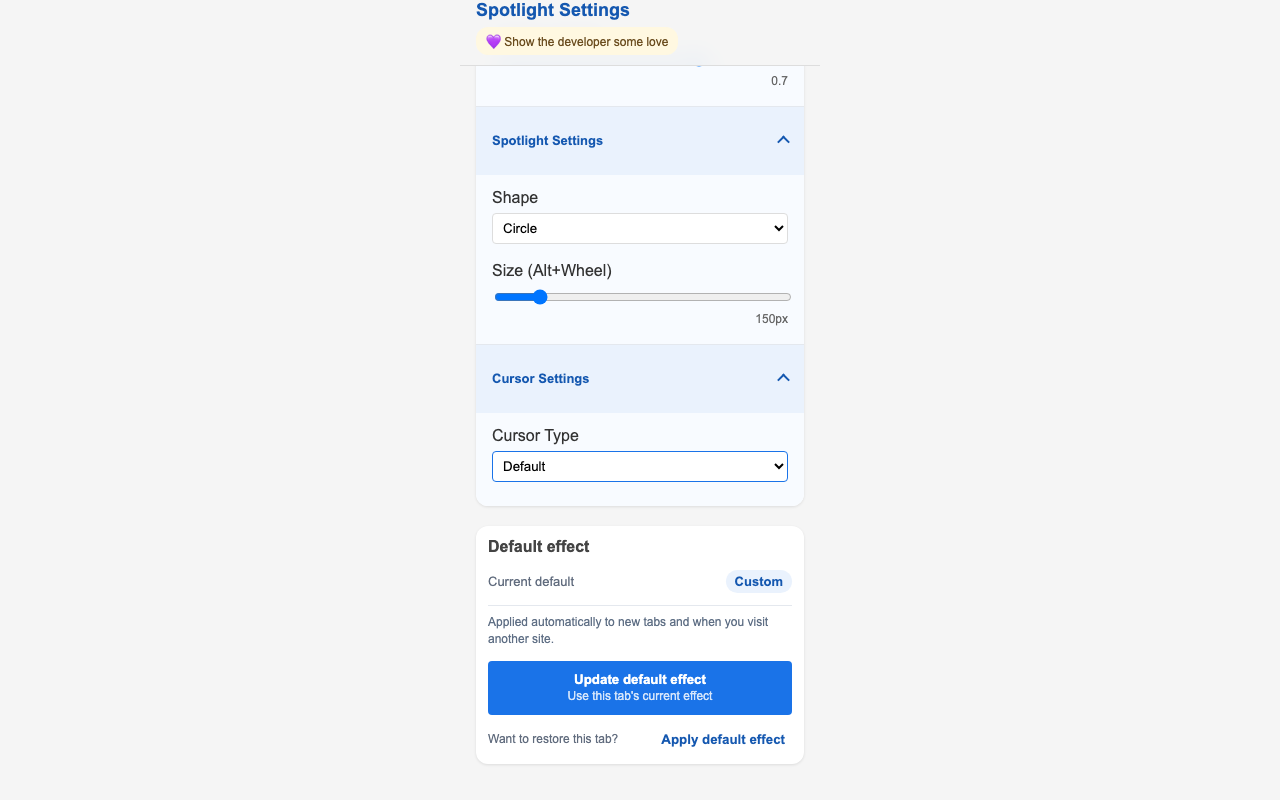This screenshot has height=800, width=1280.
Task: Click the Cursor Type dropdown's arrow indicator
Action: [779, 466]
